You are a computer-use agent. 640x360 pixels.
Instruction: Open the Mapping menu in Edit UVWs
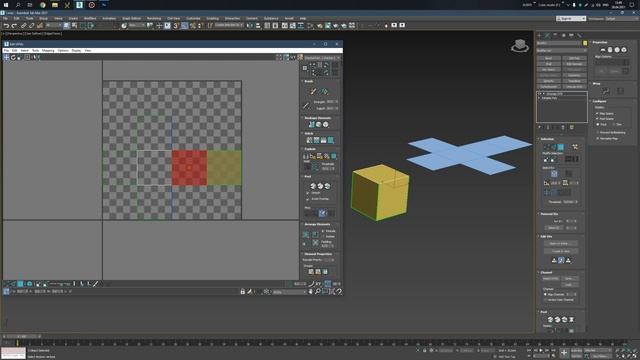pyautogui.click(x=48, y=51)
